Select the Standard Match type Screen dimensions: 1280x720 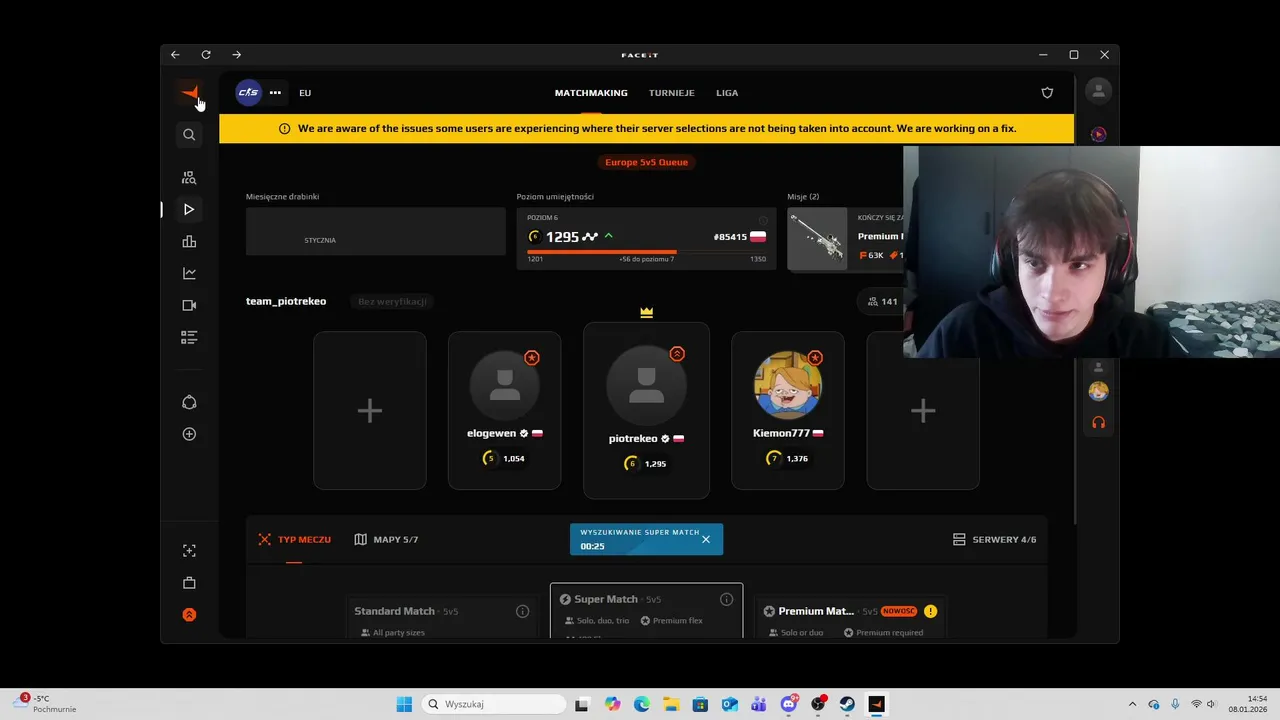[x=441, y=618]
